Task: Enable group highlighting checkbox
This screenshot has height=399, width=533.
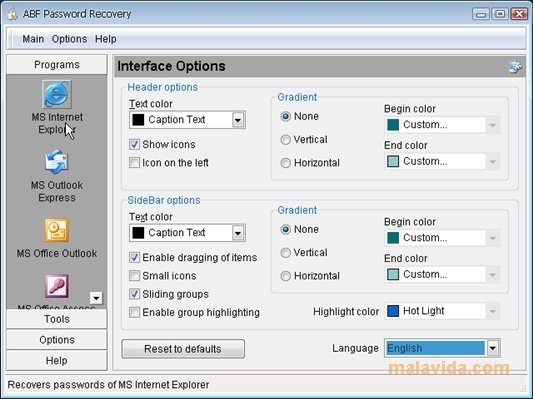Action: [x=134, y=312]
